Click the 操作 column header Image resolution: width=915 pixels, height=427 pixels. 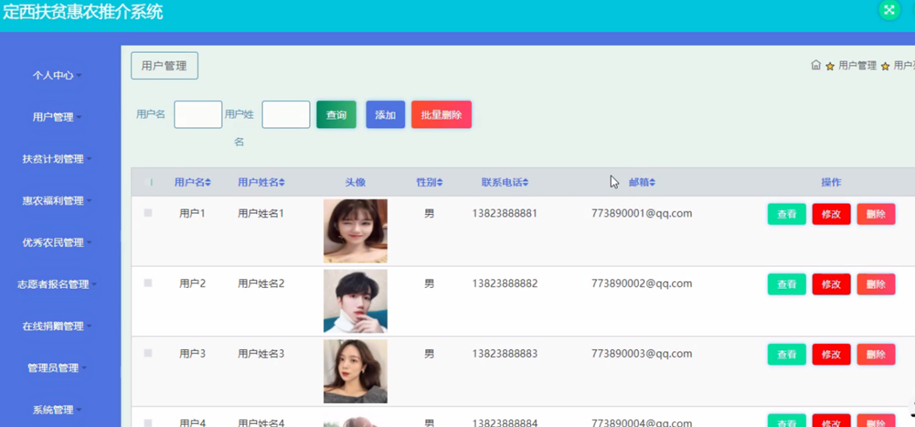pyautogui.click(x=831, y=183)
